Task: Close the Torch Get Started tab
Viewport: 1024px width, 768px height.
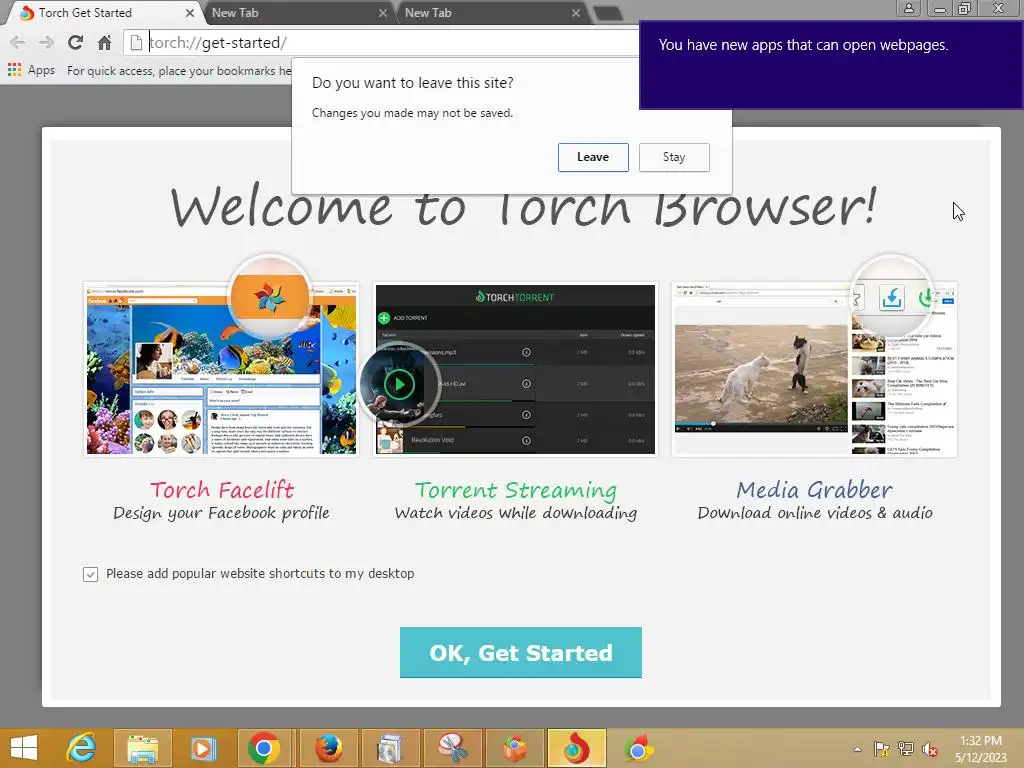Action: coord(189,12)
